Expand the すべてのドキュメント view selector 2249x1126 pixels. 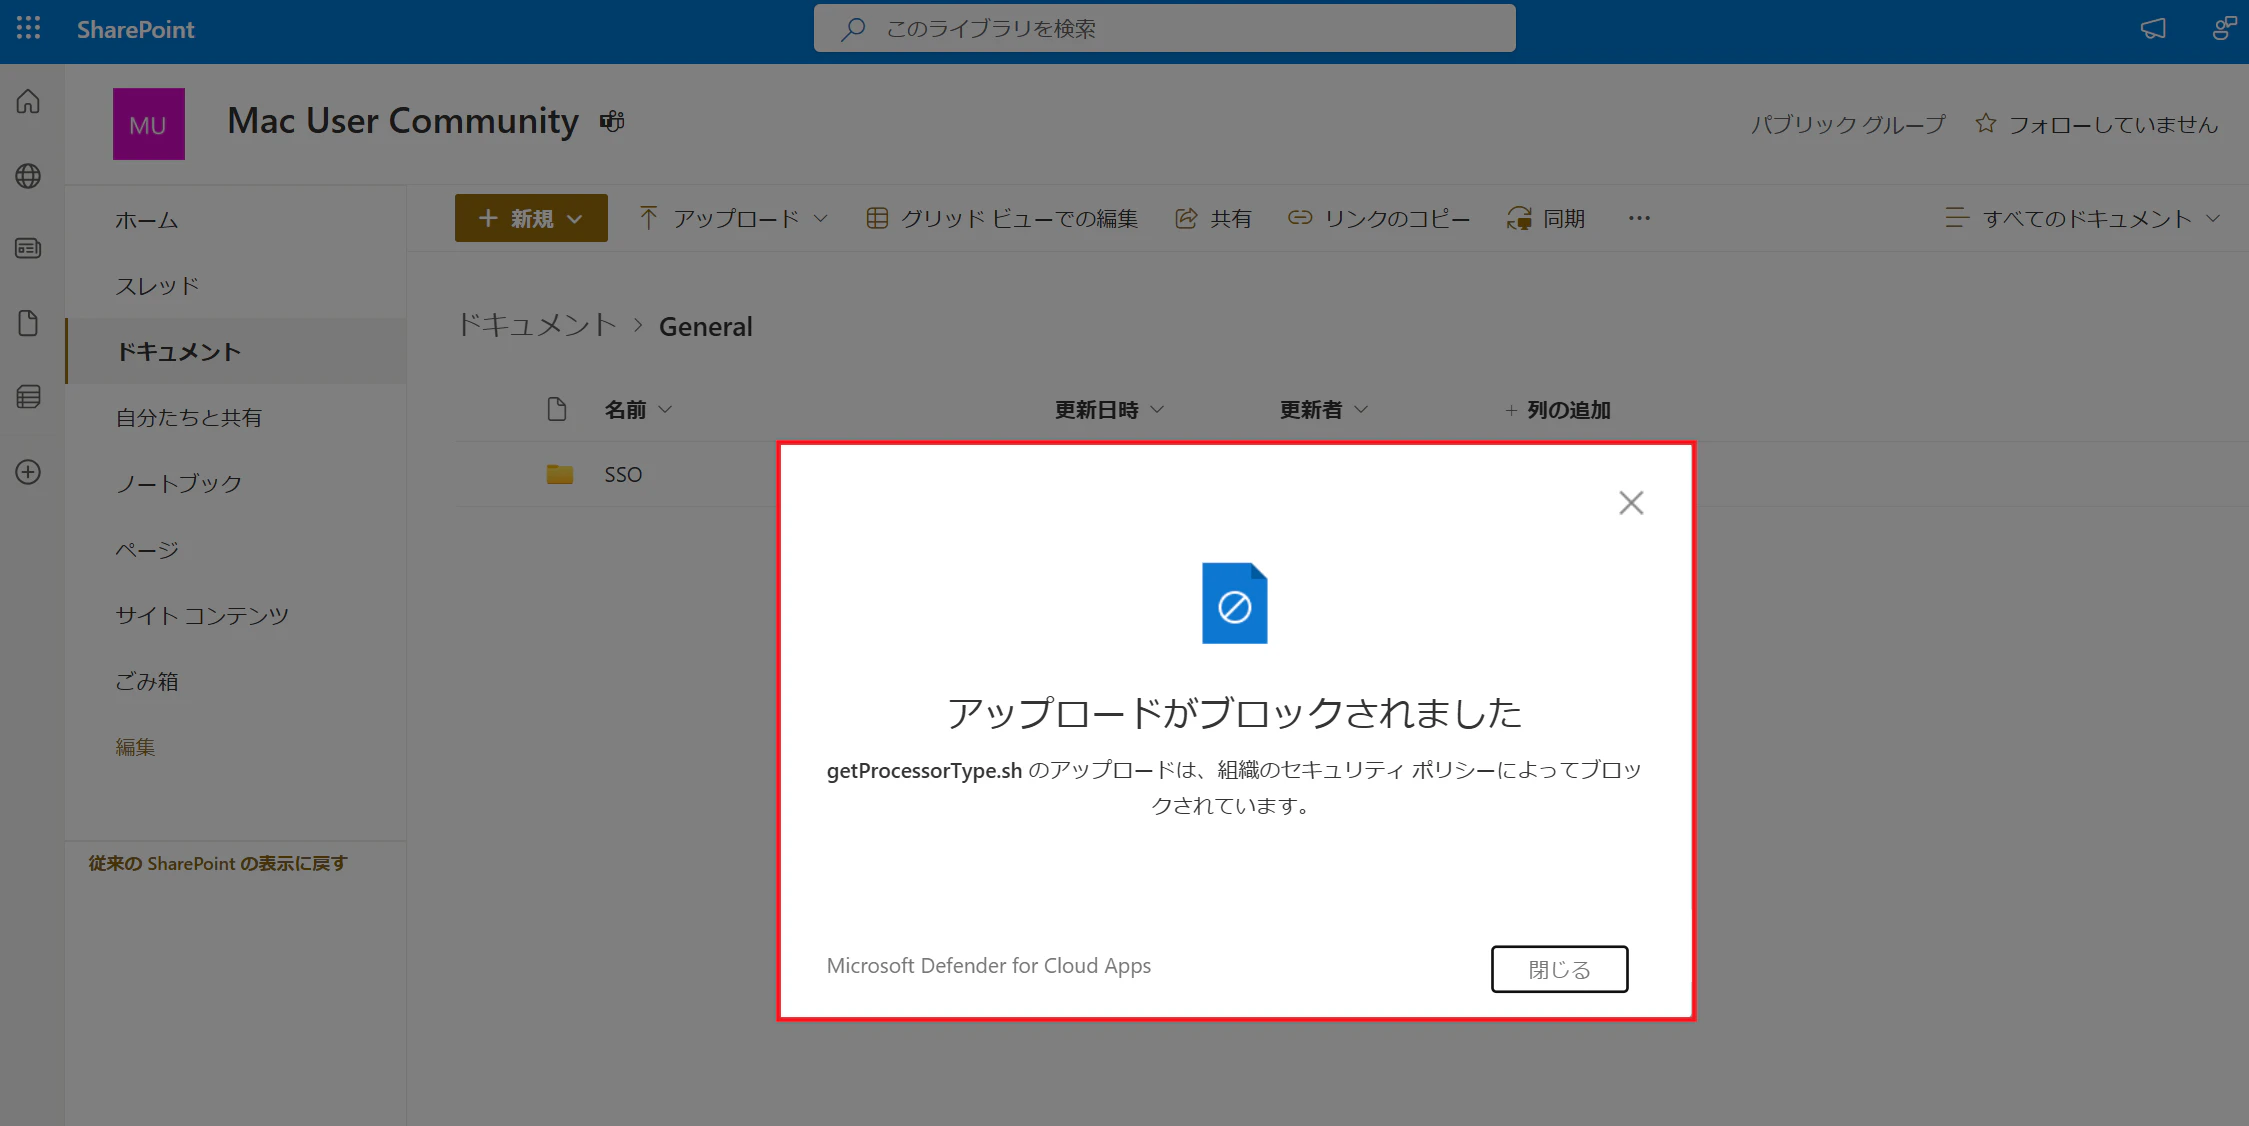(2085, 218)
